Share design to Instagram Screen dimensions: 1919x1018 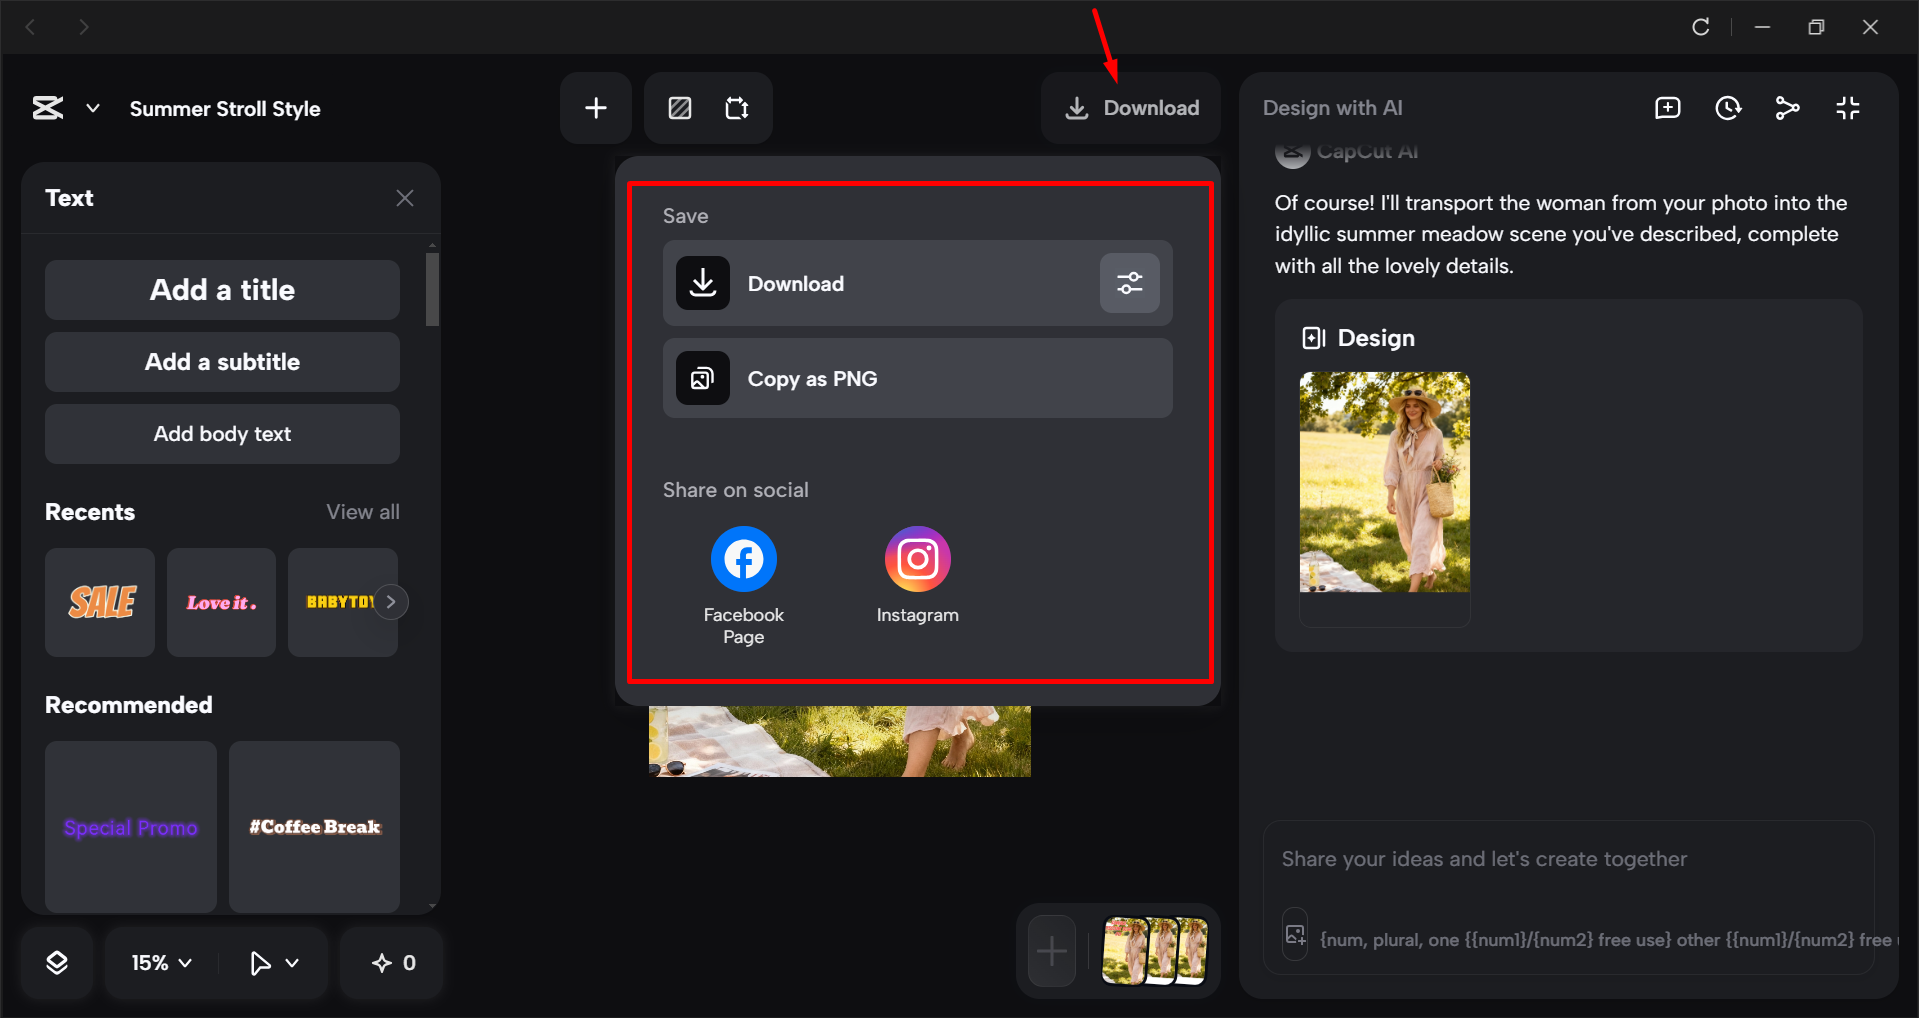click(x=916, y=558)
